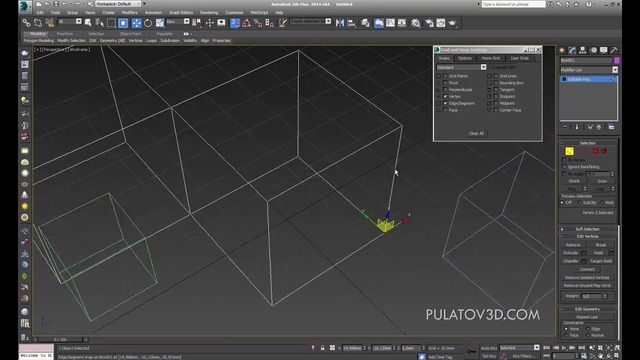Click the time slider 0/100 handle
Image resolution: width=640 pixels, height=360 pixels.
coord(60,340)
